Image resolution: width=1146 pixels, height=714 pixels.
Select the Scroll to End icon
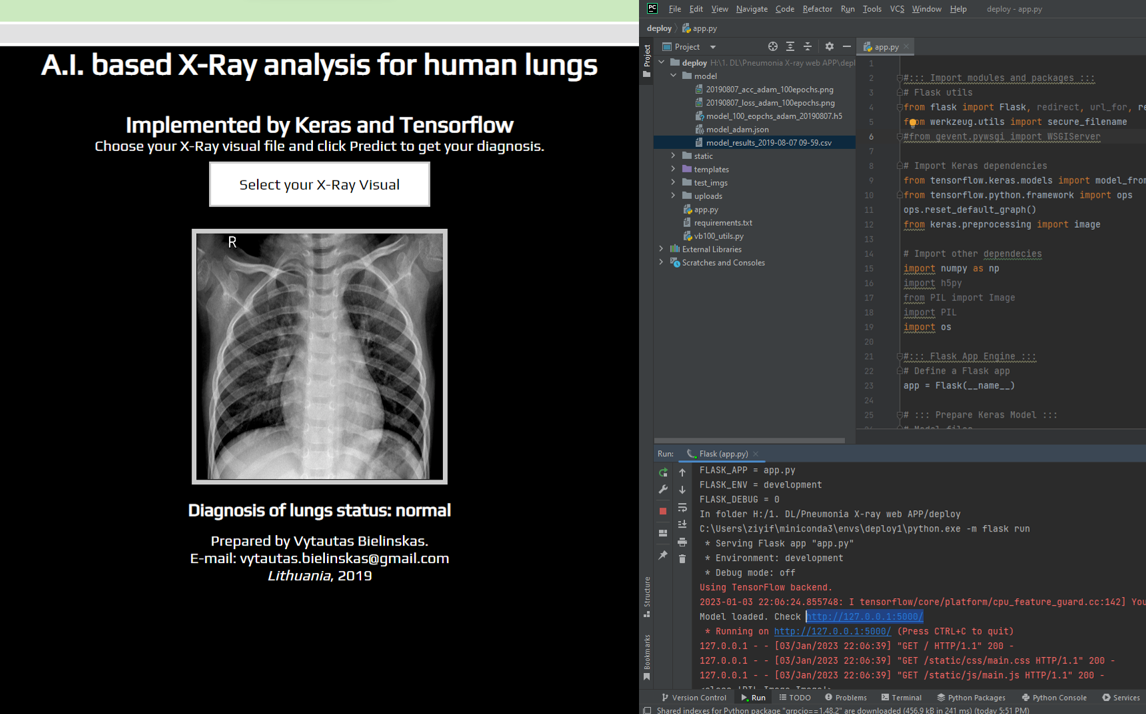[x=681, y=524]
